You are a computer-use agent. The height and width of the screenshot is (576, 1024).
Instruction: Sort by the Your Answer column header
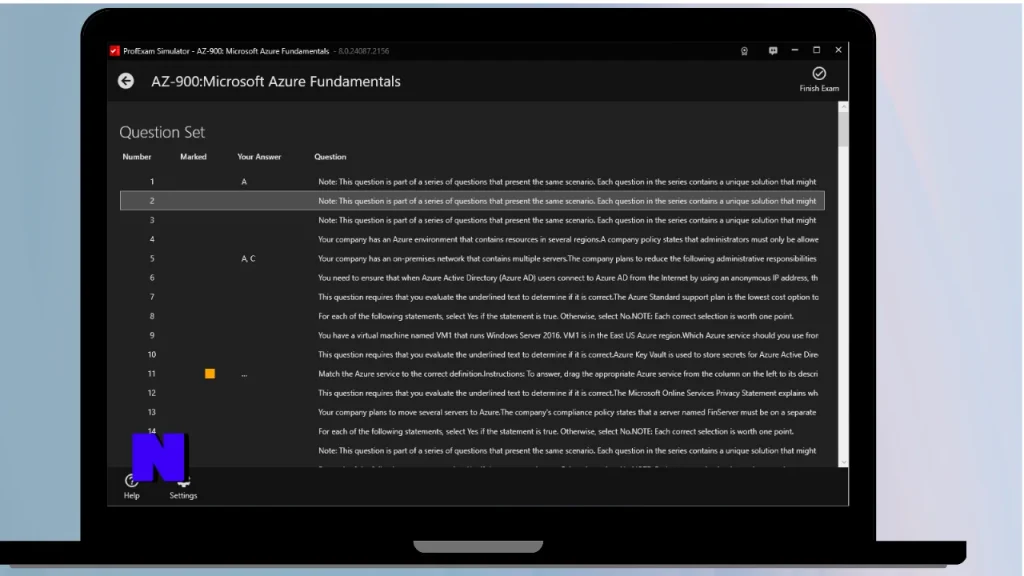[259, 157]
